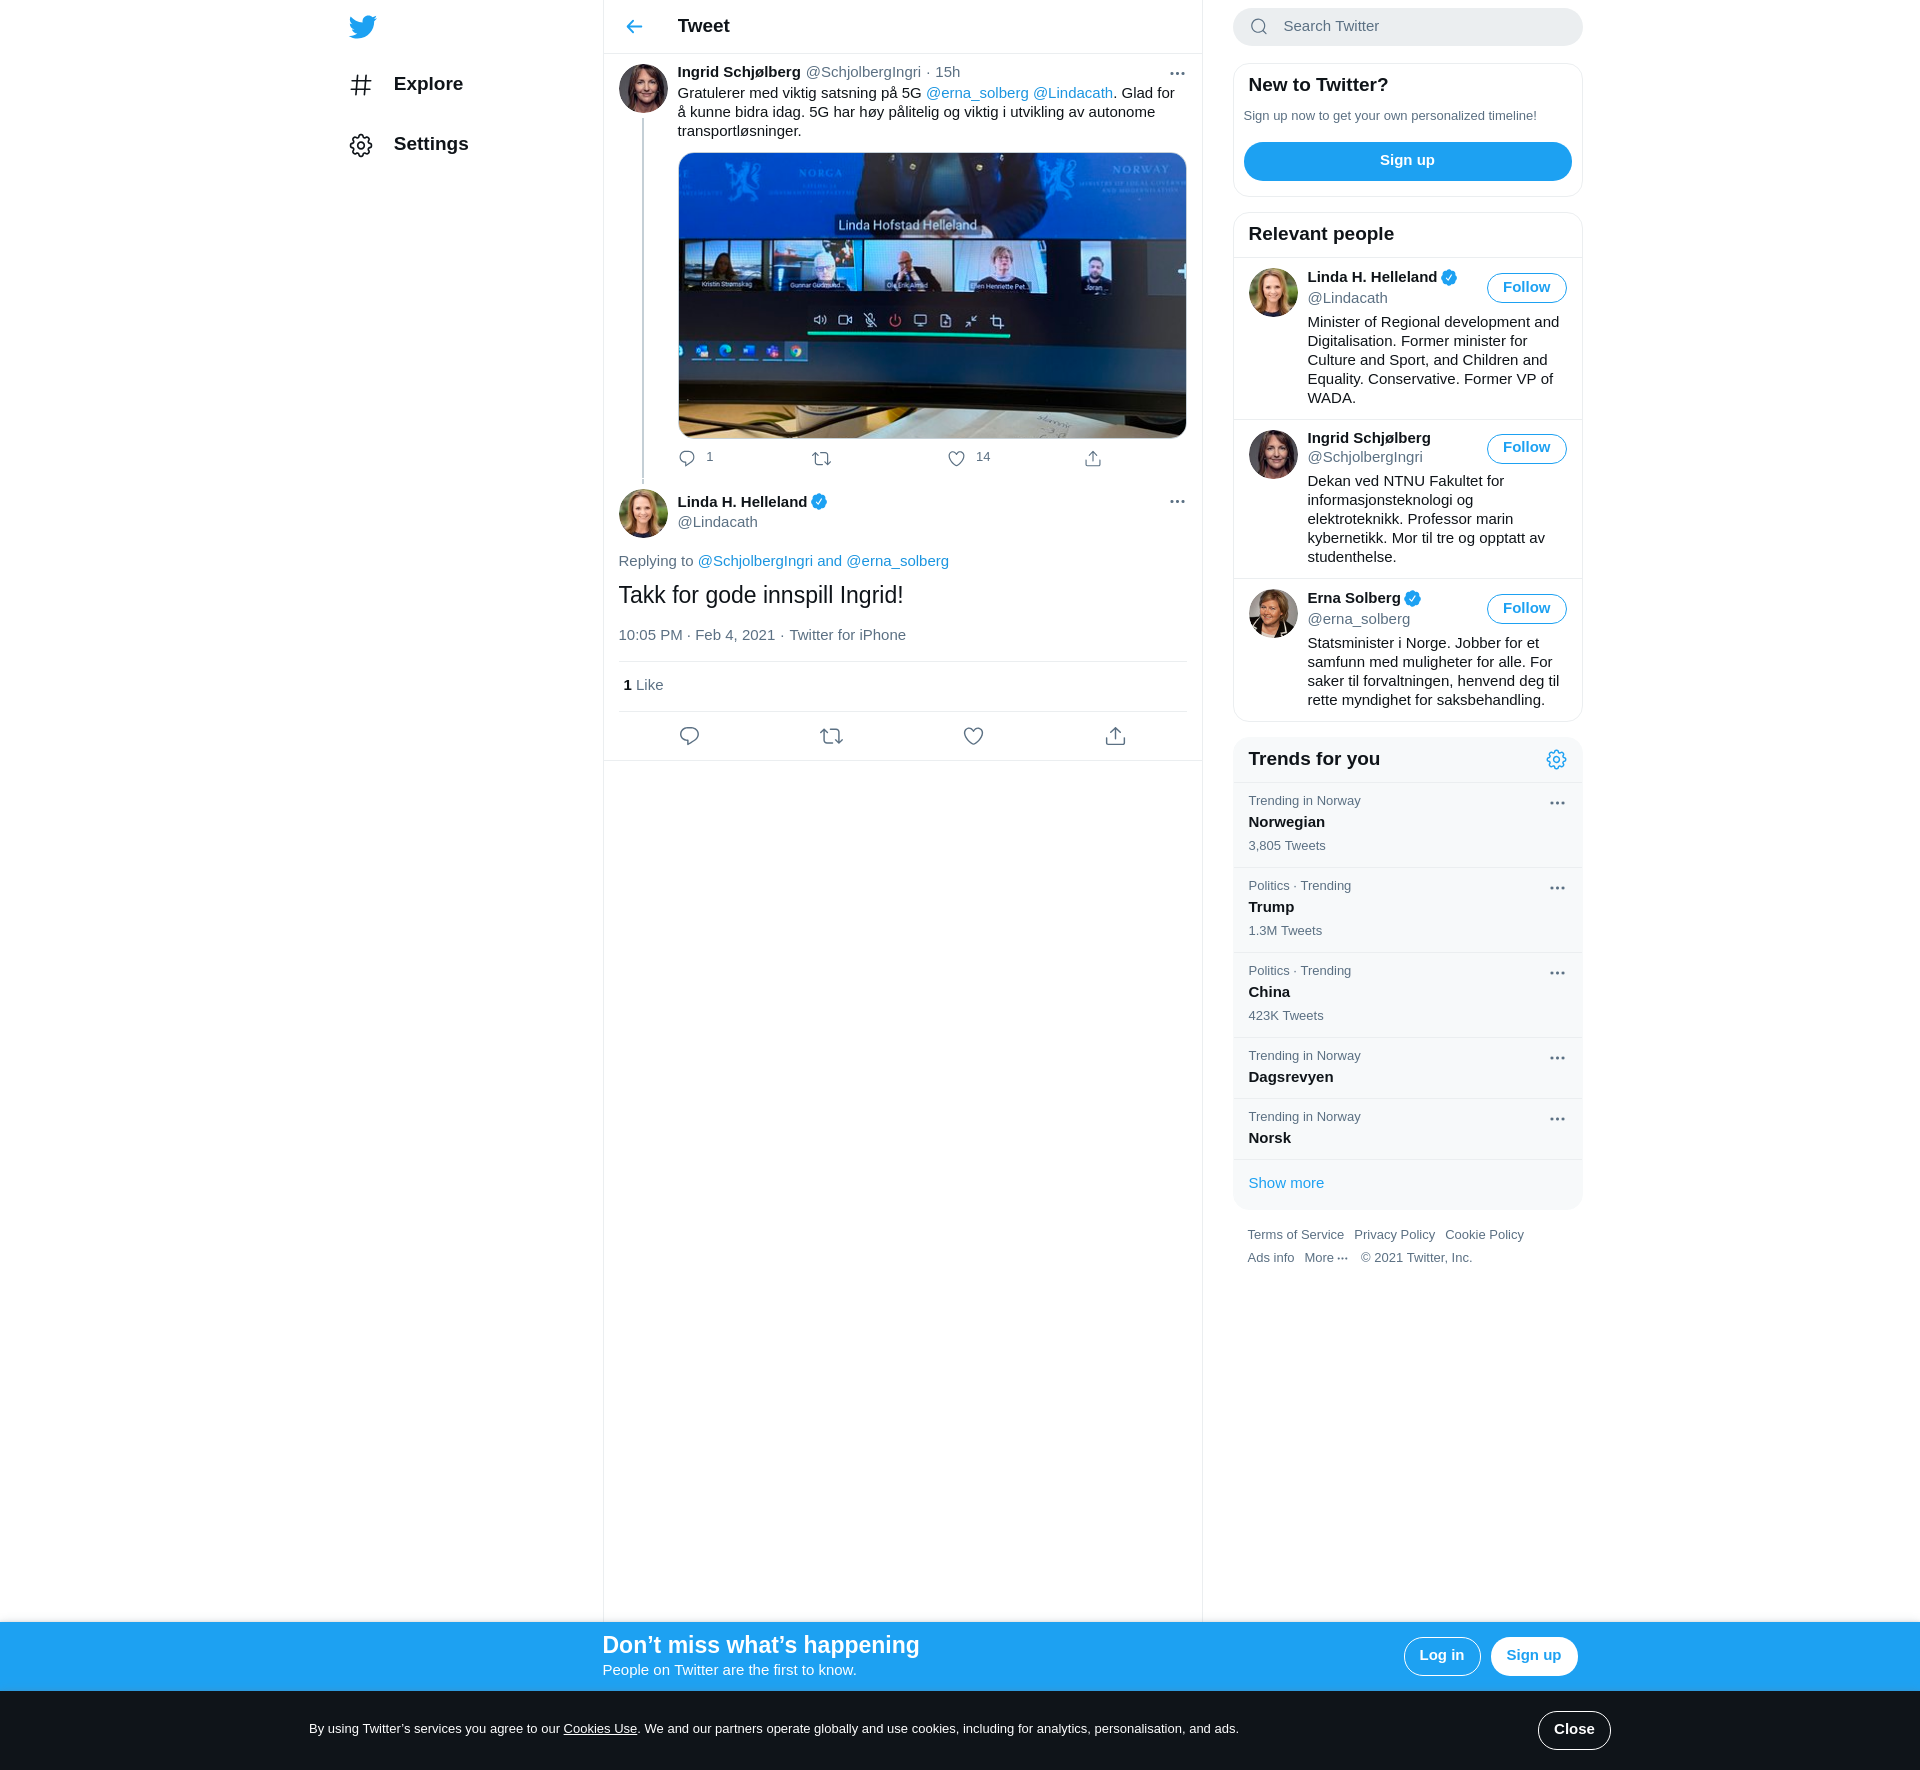Image resolution: width=1920 pixels, height=1770 pixels.
Task: Reply to Linda H. Helleland's tweet
Action: [x=689, y=736]
